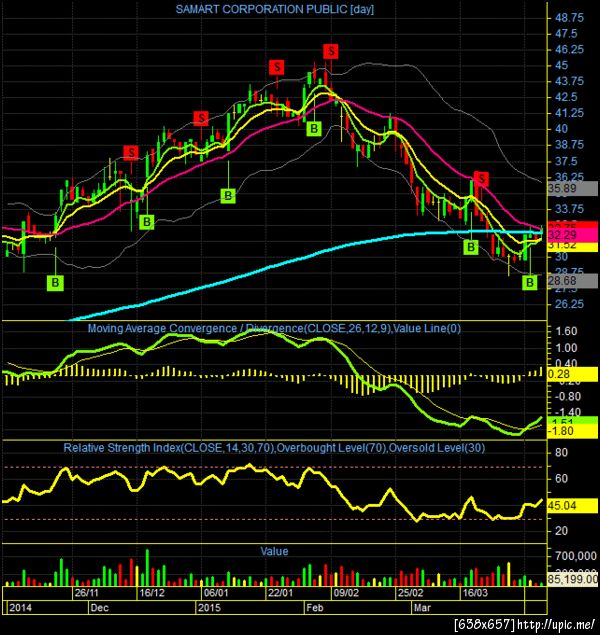Viewport: 600px width, 635px height.
Task: Click the 16/12 date label
Action: click(x=152, y=593)
